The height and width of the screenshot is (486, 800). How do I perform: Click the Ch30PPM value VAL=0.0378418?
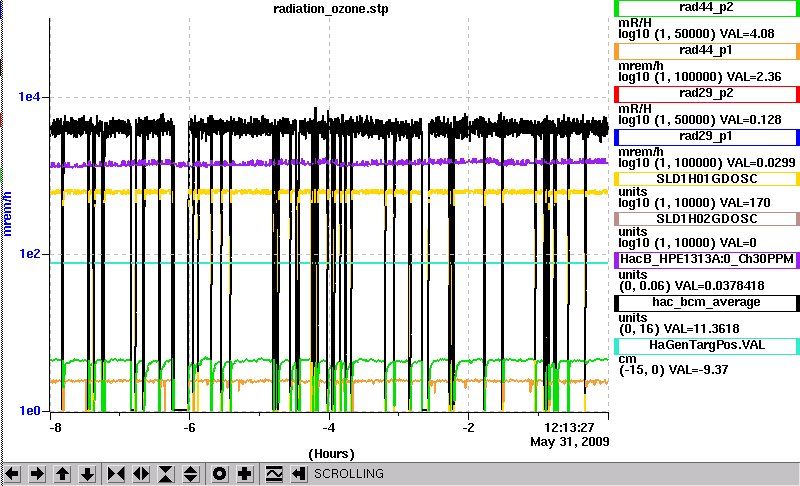(x=720, y=286)
